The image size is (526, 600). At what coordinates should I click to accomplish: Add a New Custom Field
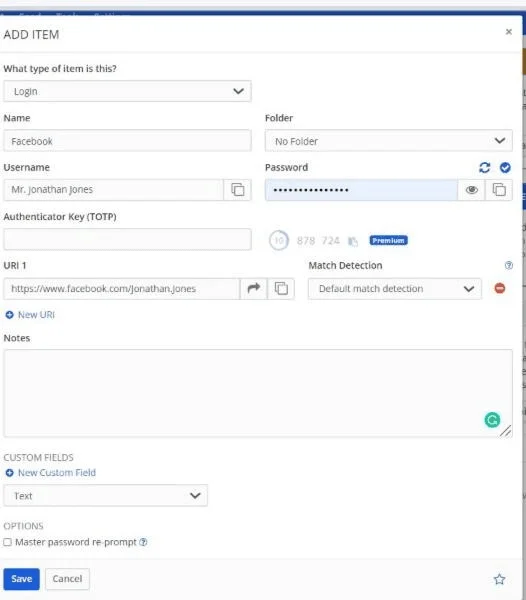(50, 473)
